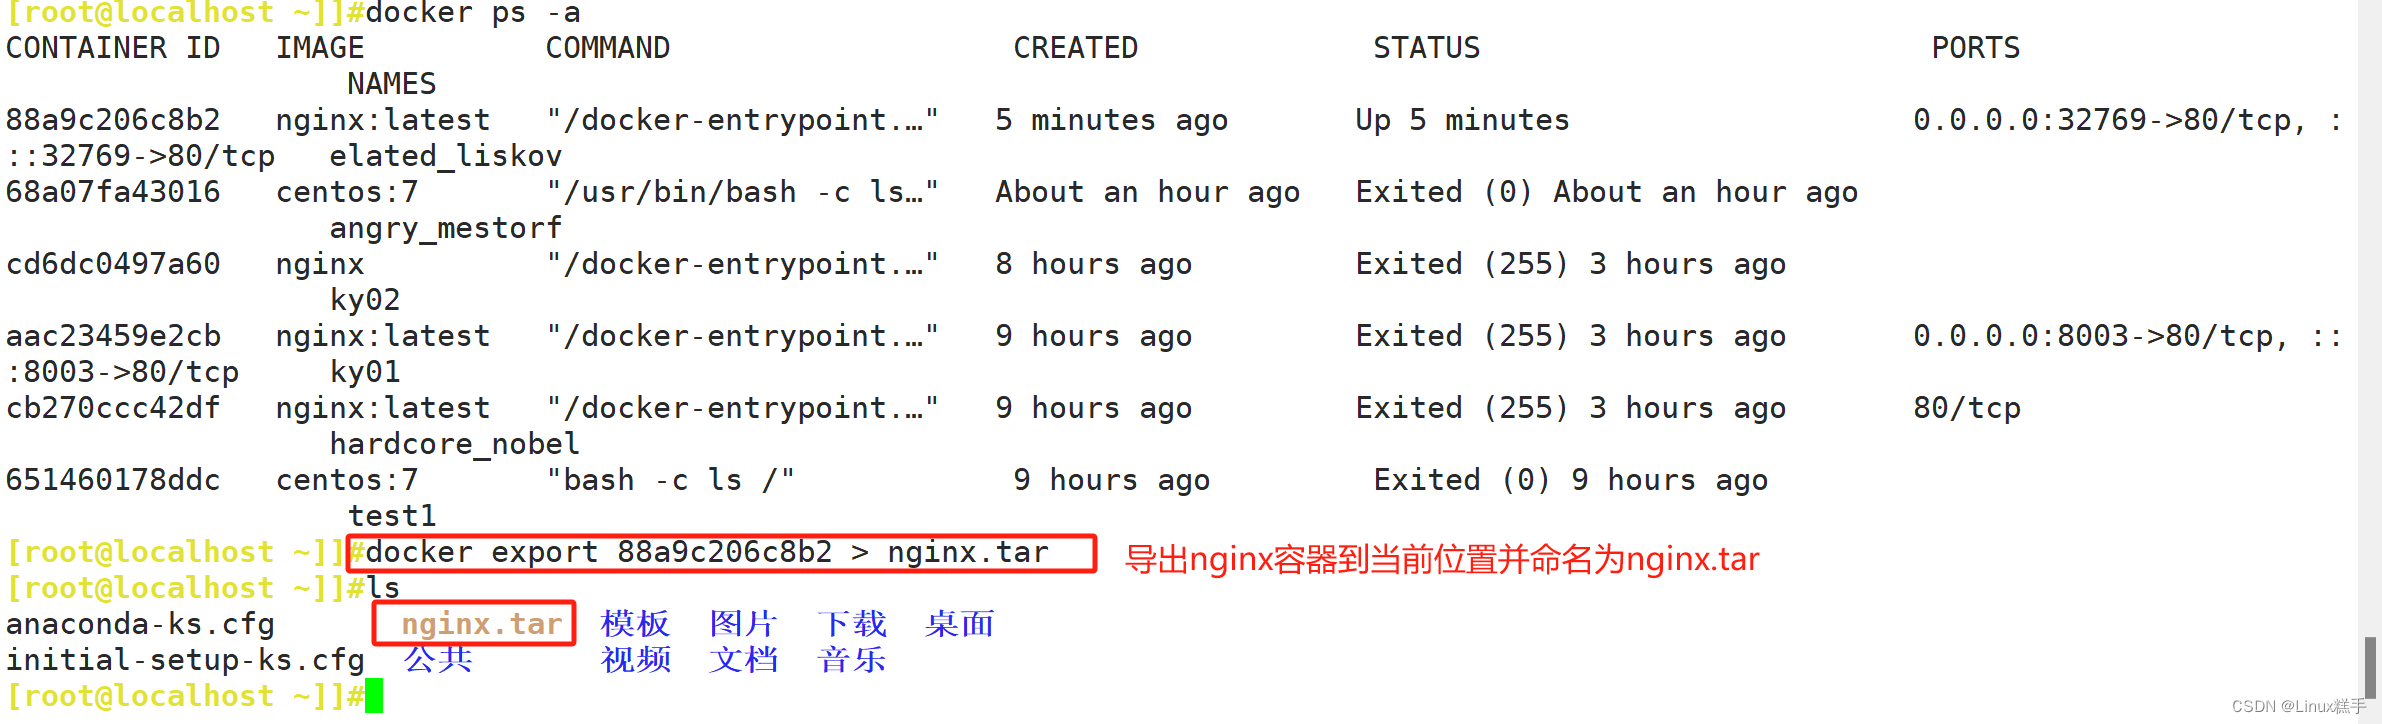Click the container name test1
The height and width of the screenshot is (724, 2382).
point(392,516)
